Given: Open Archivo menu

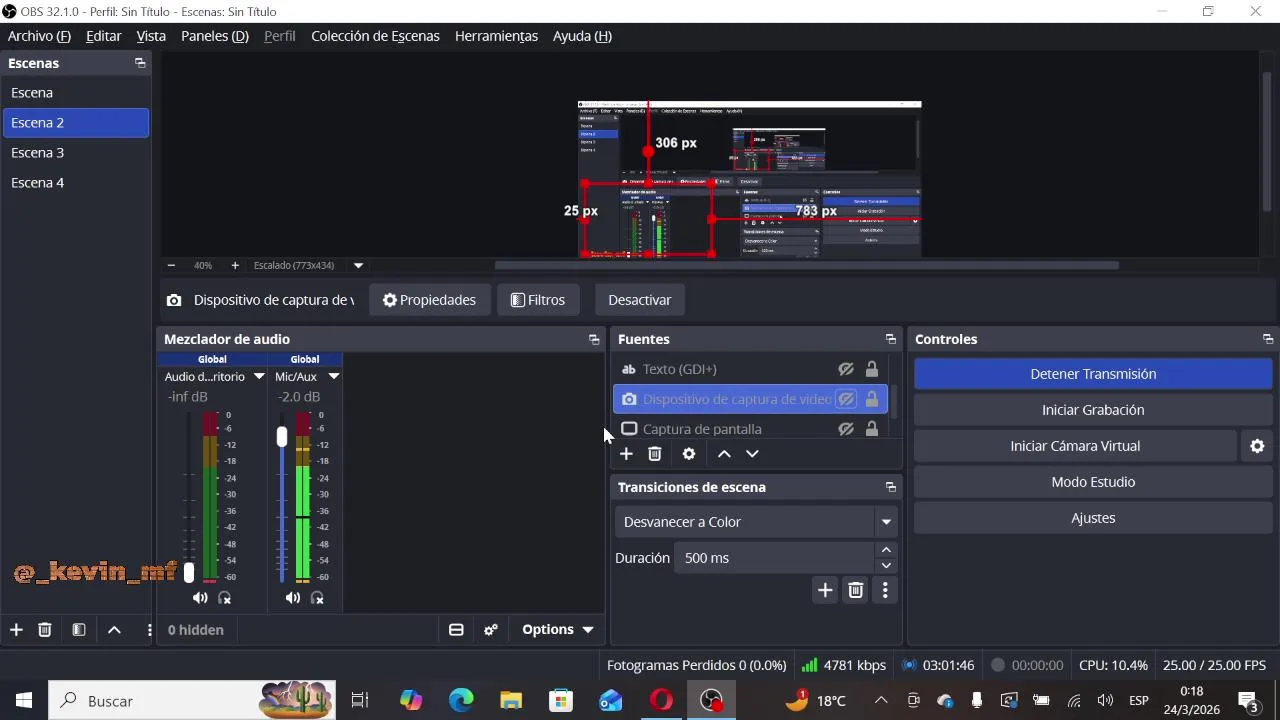Looking at the screenshot, I should (x=39, y=36).
